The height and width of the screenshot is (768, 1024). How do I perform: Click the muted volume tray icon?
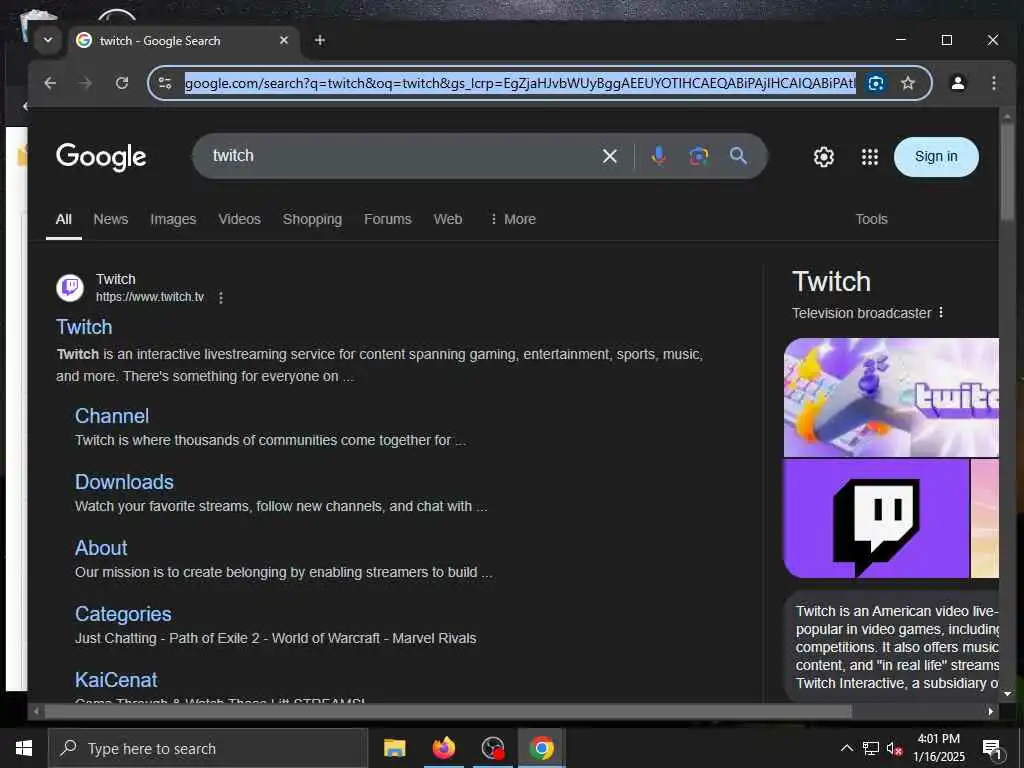click(x=894, y=748)
